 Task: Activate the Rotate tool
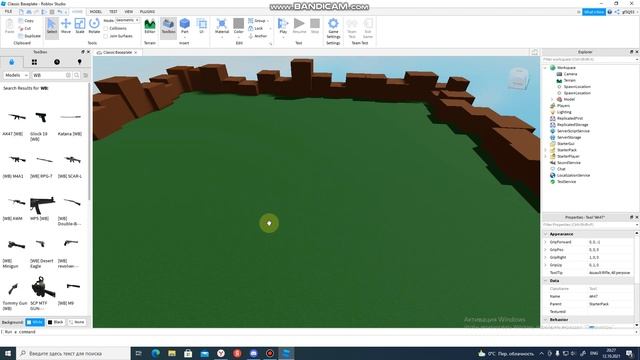tap(94, 27)
